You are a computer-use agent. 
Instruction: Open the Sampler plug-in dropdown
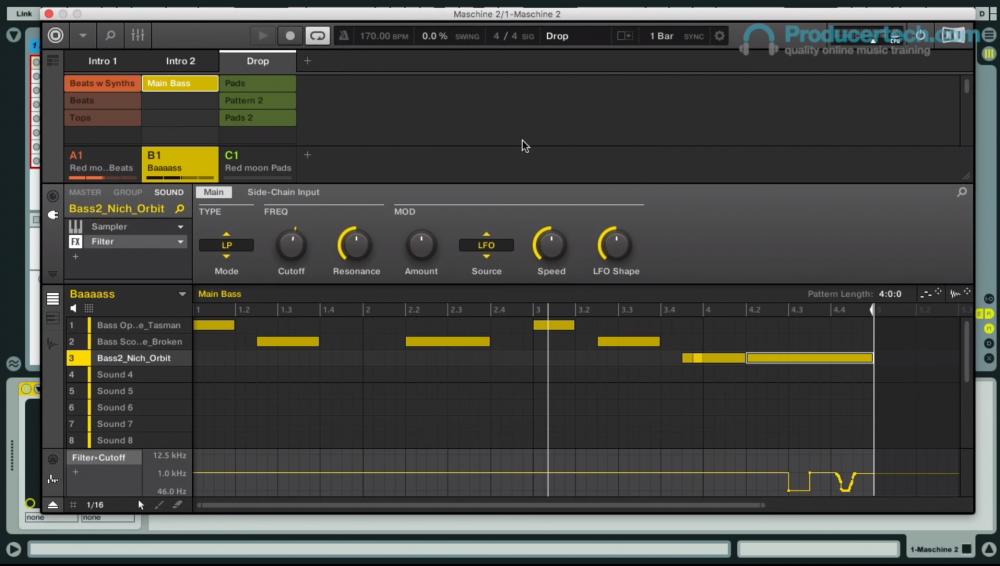tap(180, 227)
